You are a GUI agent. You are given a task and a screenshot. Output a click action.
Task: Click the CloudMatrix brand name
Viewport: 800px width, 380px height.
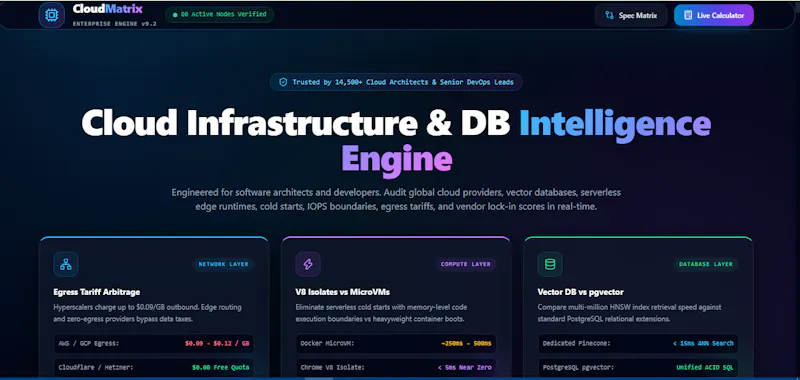(108, 9)
